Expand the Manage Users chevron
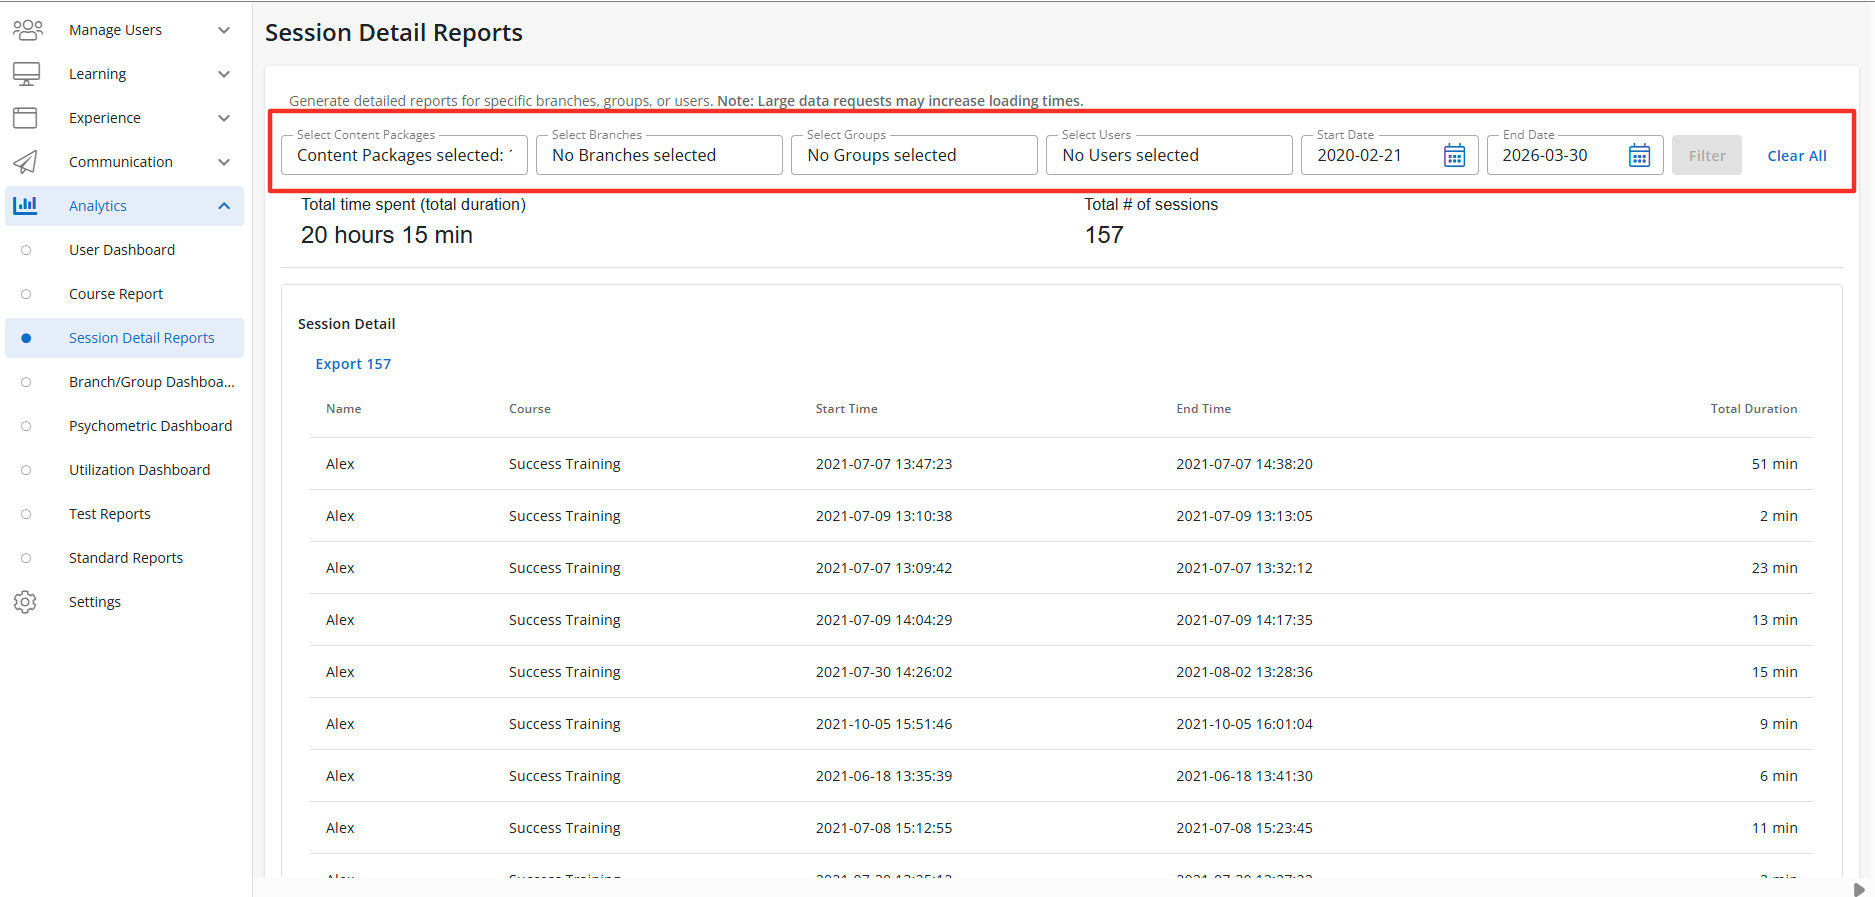1875x897 pixels. point(224,30)
